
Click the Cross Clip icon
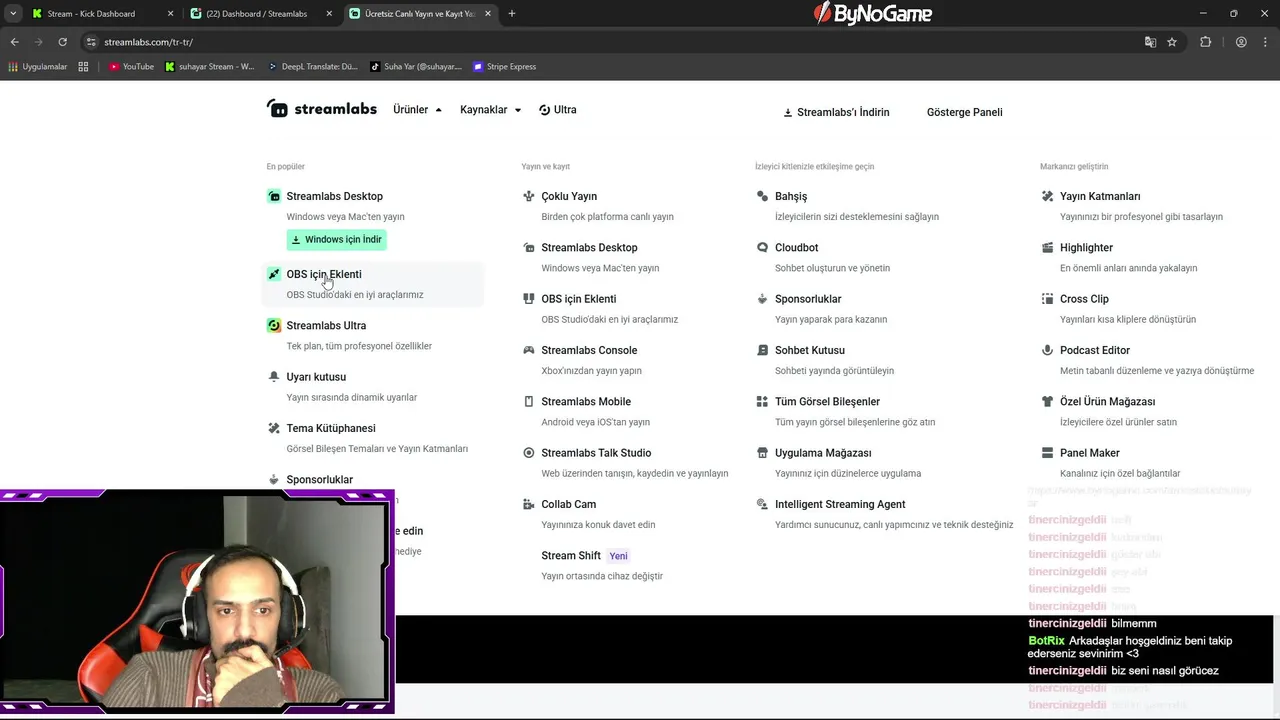(1047, 299)
